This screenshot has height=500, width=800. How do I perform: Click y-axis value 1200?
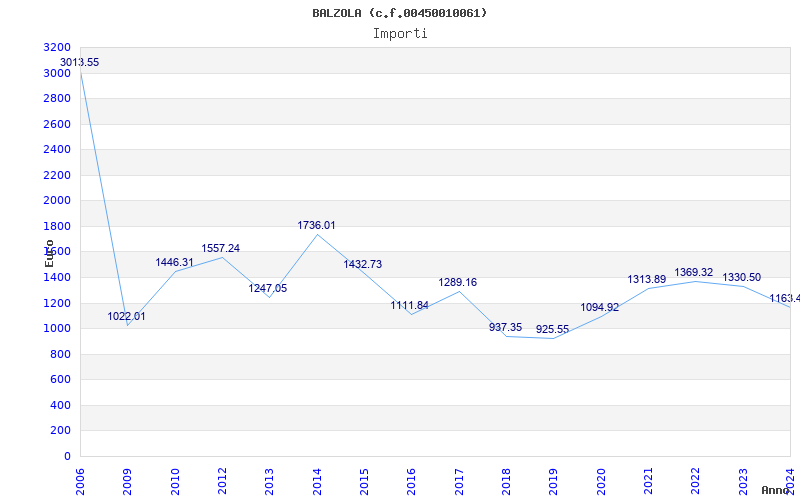[57, 304]
